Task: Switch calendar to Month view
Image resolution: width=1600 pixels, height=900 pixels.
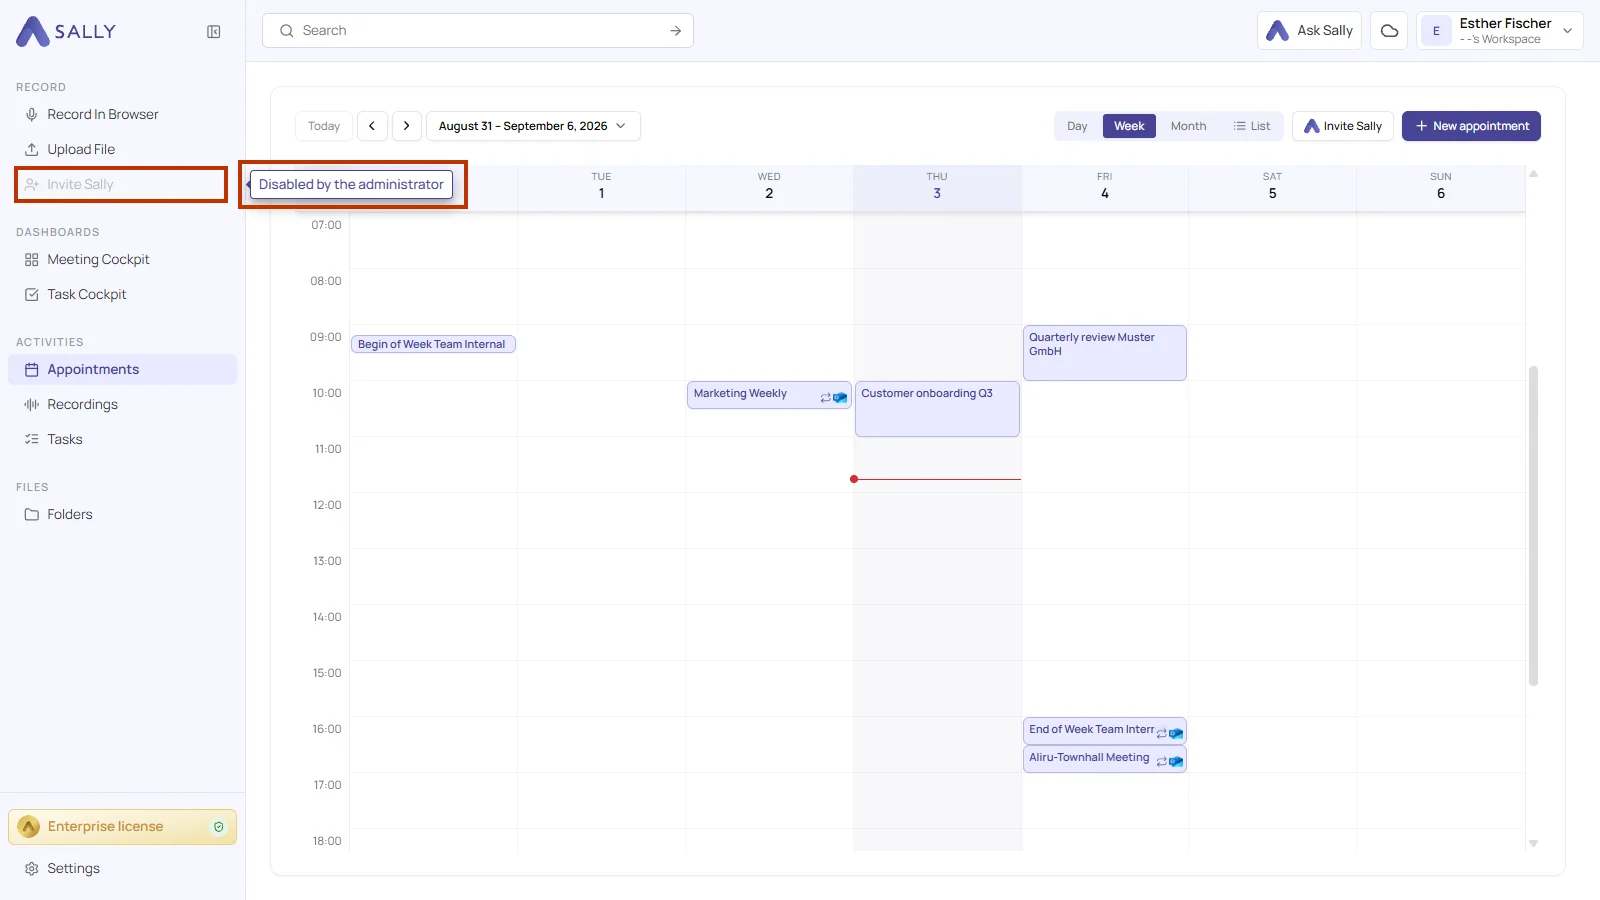Action: point(1188,126)
